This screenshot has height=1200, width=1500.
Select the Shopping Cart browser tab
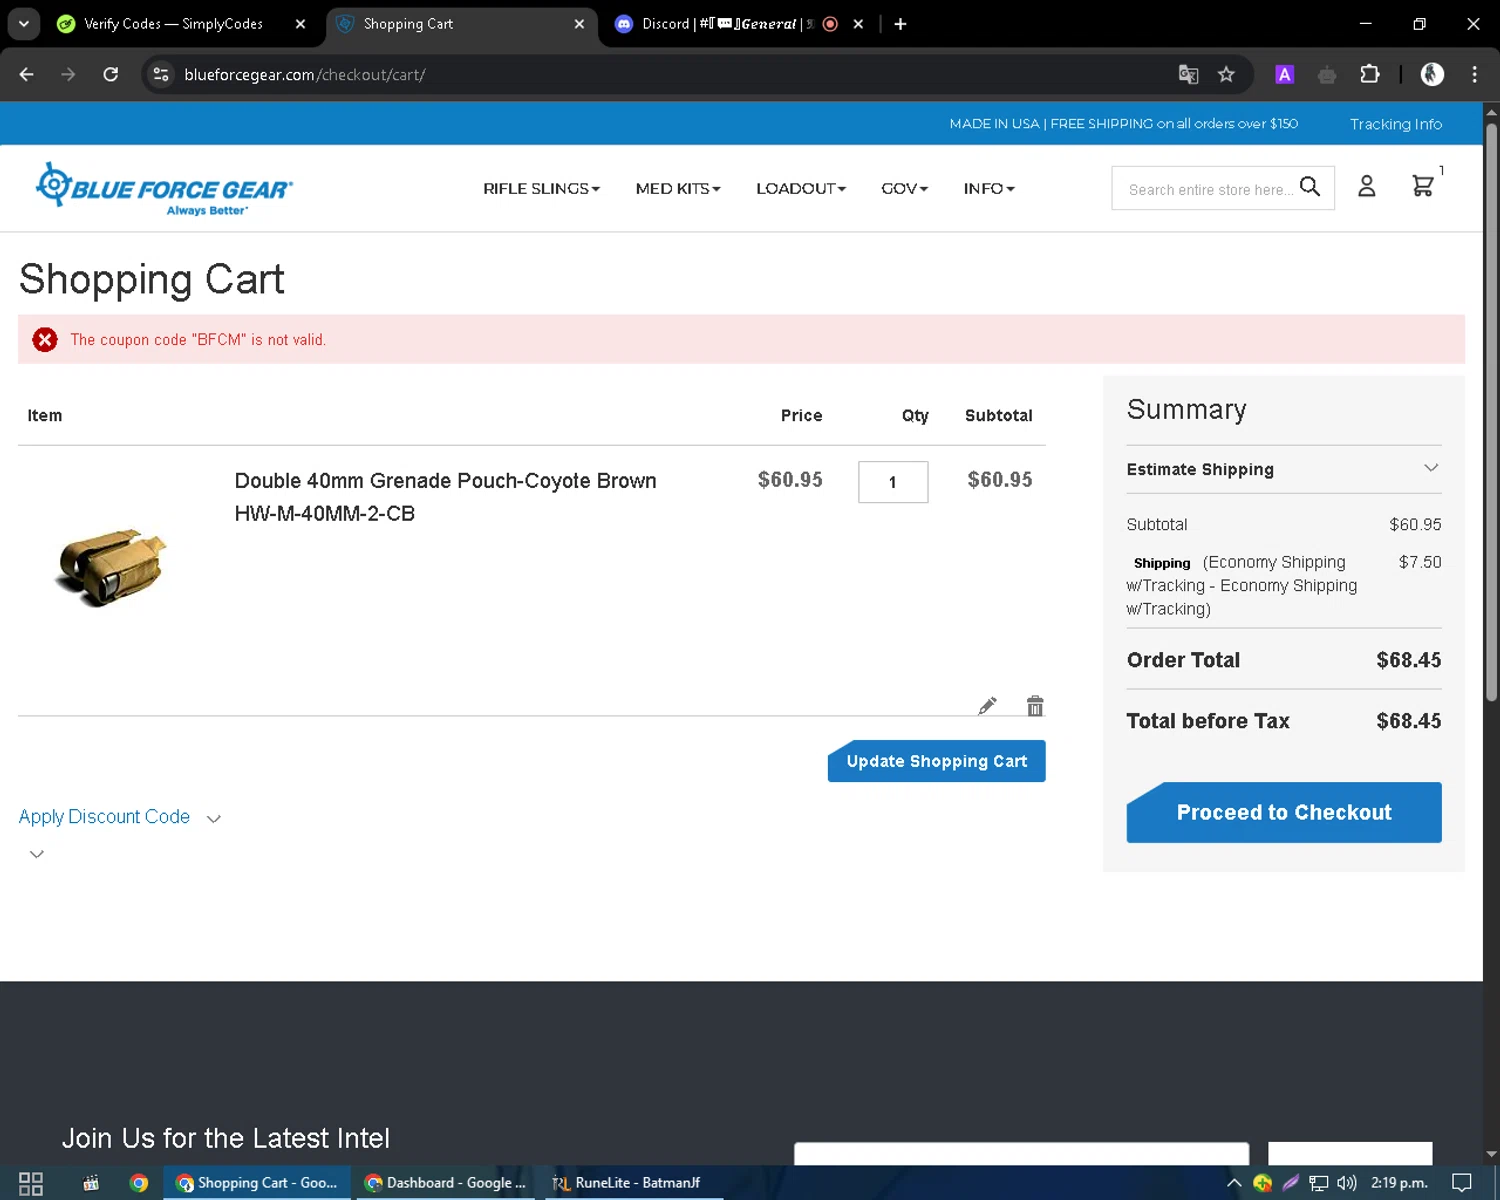(462, 24)
